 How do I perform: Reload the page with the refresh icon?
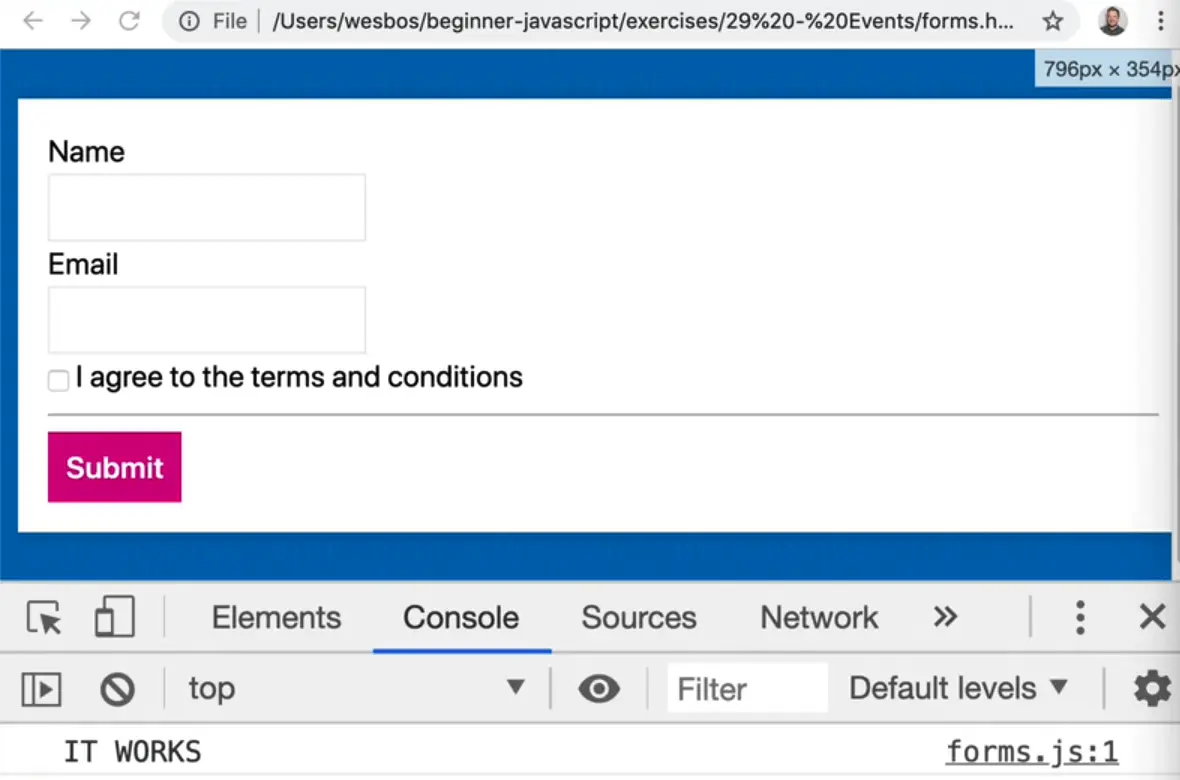pyautogui.click(x=129, y=21)
